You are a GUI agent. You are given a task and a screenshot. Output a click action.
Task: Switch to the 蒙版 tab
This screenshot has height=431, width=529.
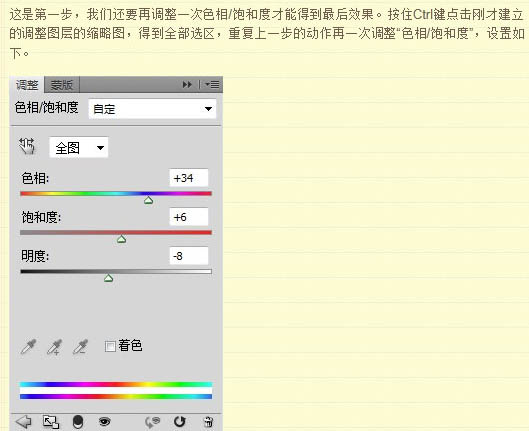coord(62,84)
